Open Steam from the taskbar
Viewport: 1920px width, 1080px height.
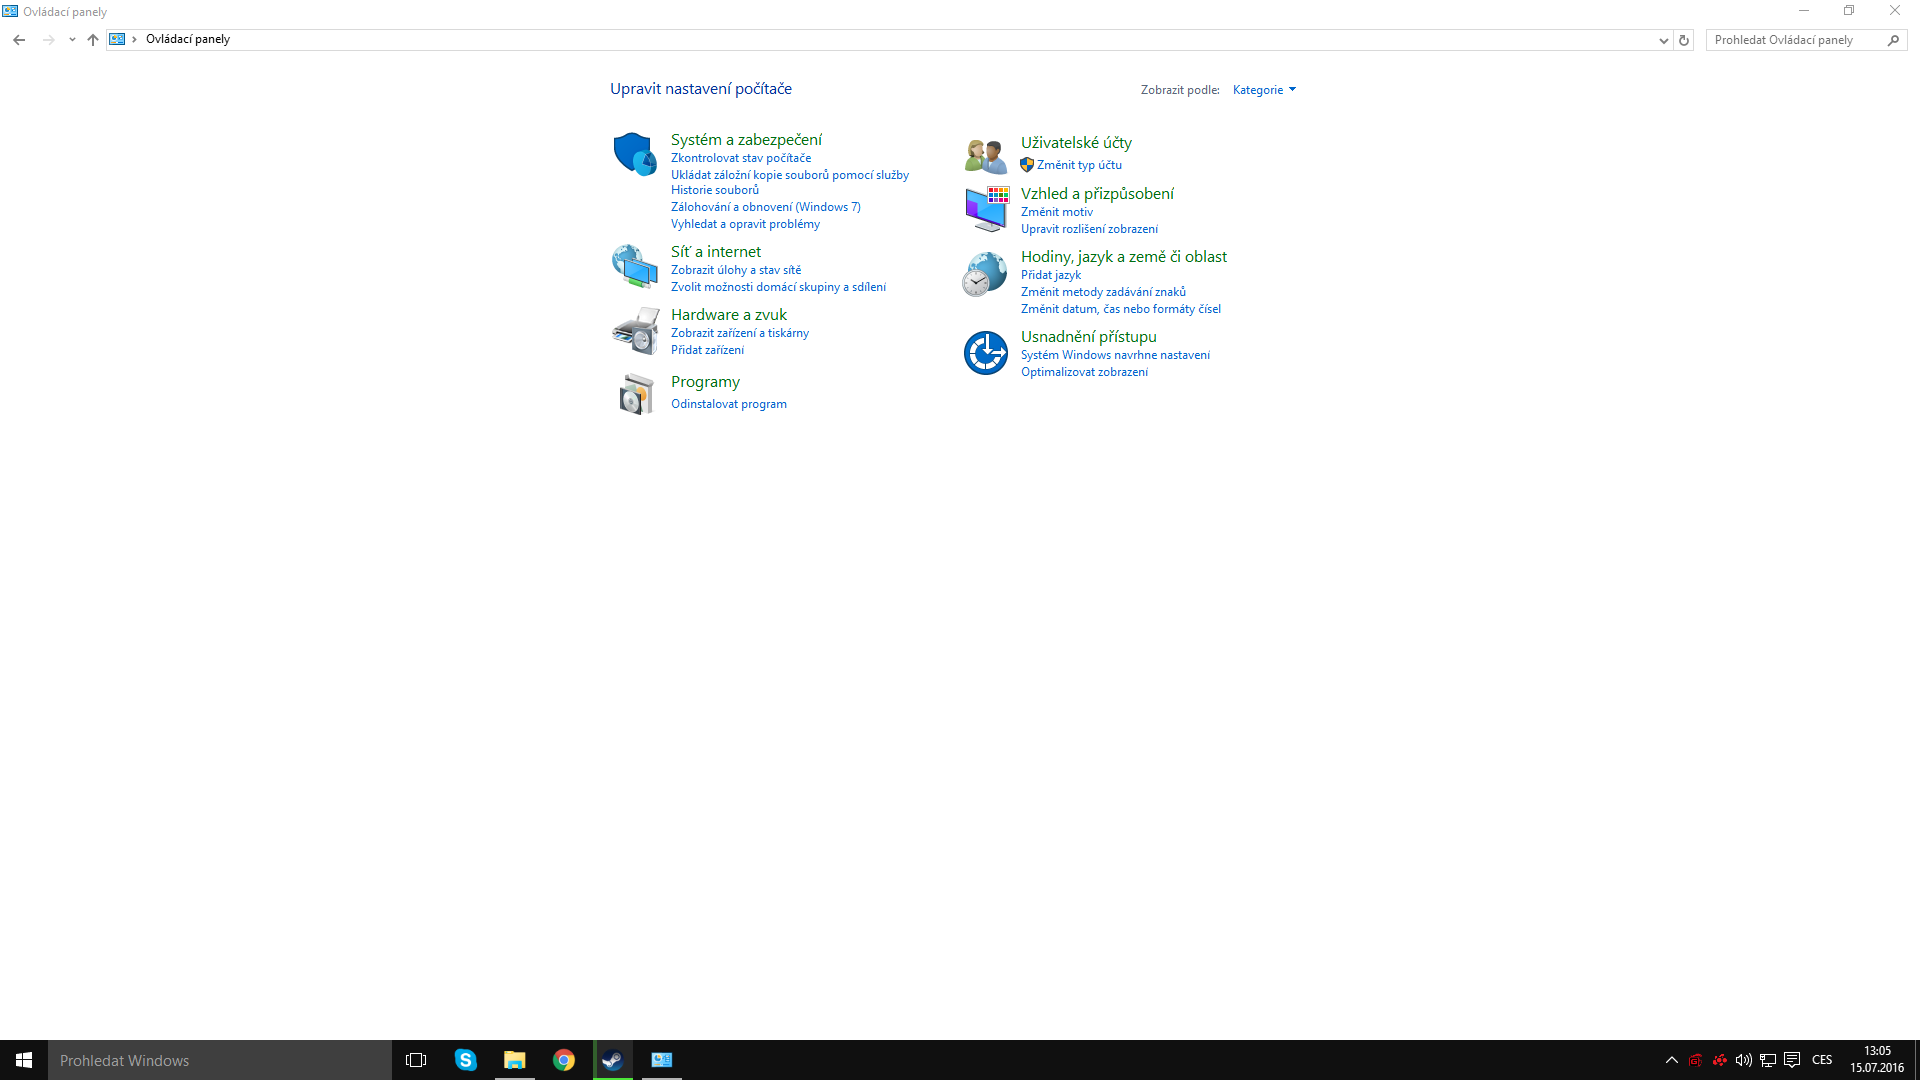pyautogui.click(x=612, y=1060)
